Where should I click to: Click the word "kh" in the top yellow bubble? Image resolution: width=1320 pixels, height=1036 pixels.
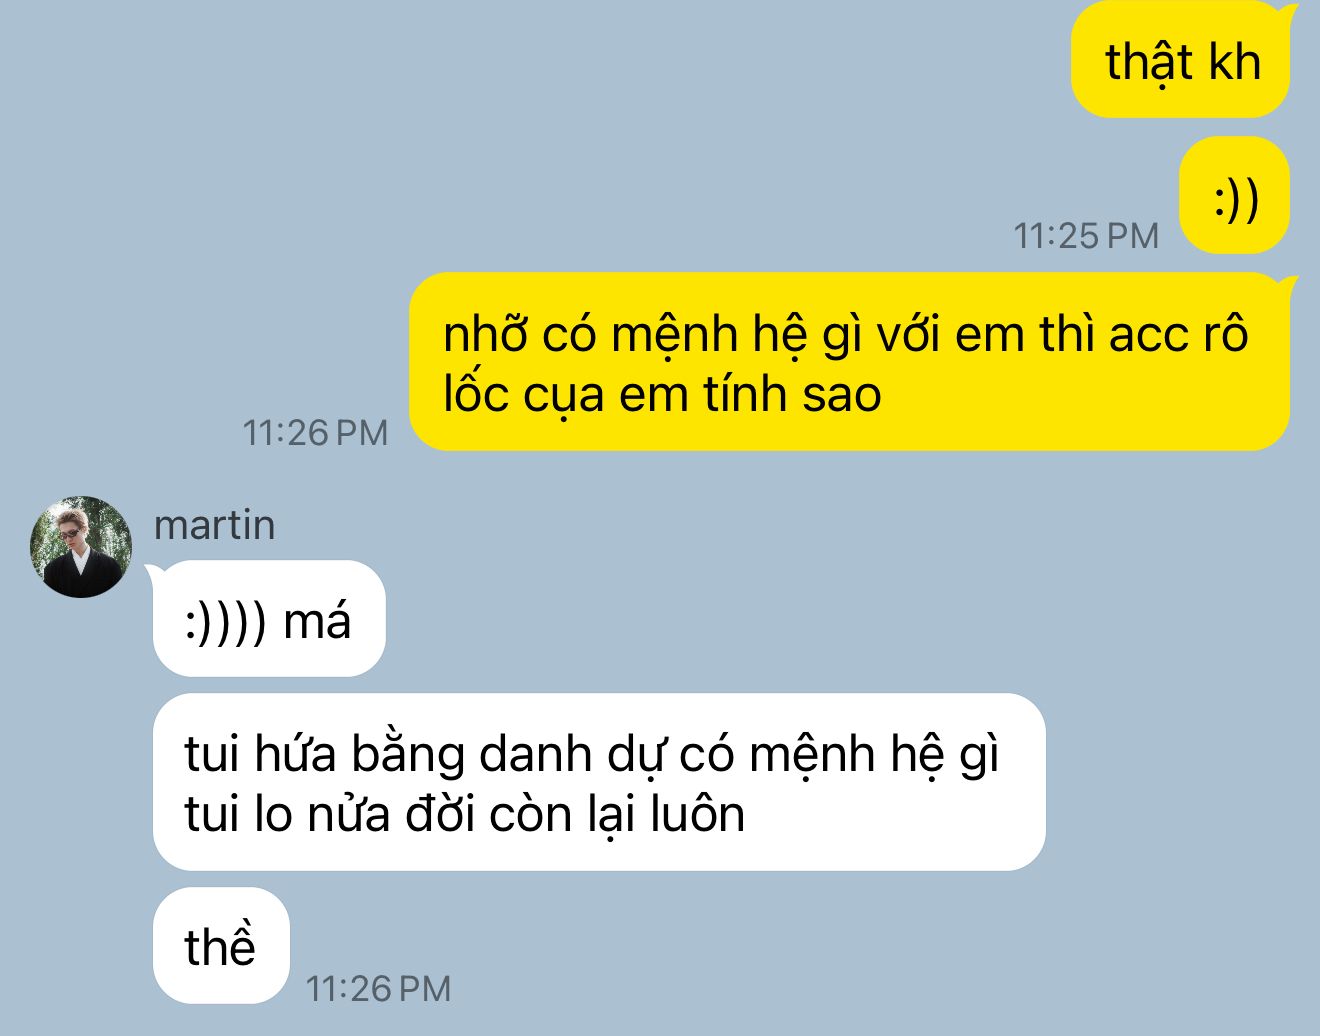1235,62
